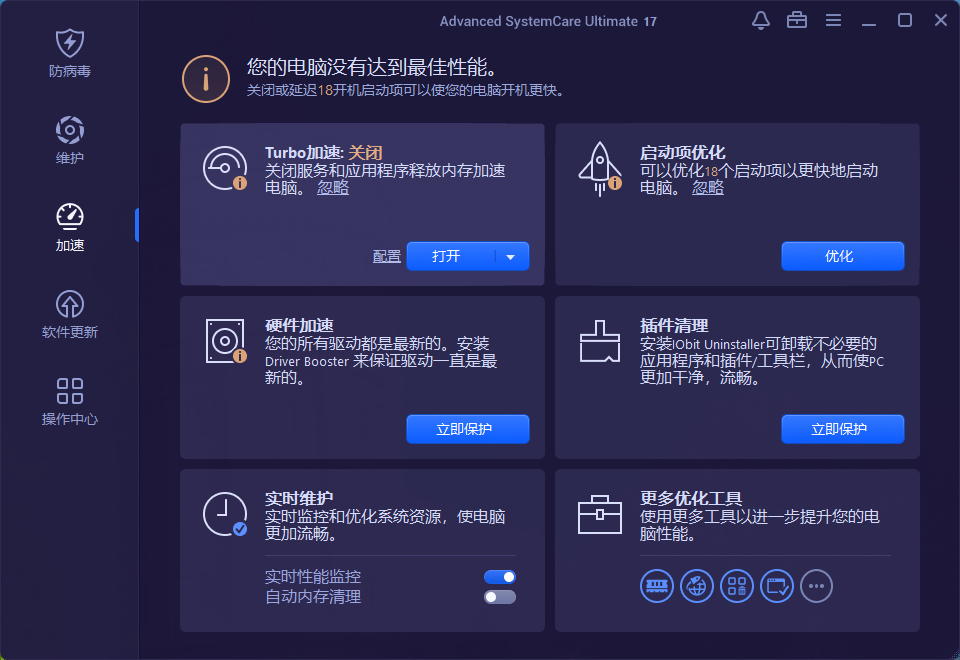Screen dimensions: 960x660
Task: Click the 启动项优化 rocket icon
Action: pyautogui.click(x=600, y=169)
